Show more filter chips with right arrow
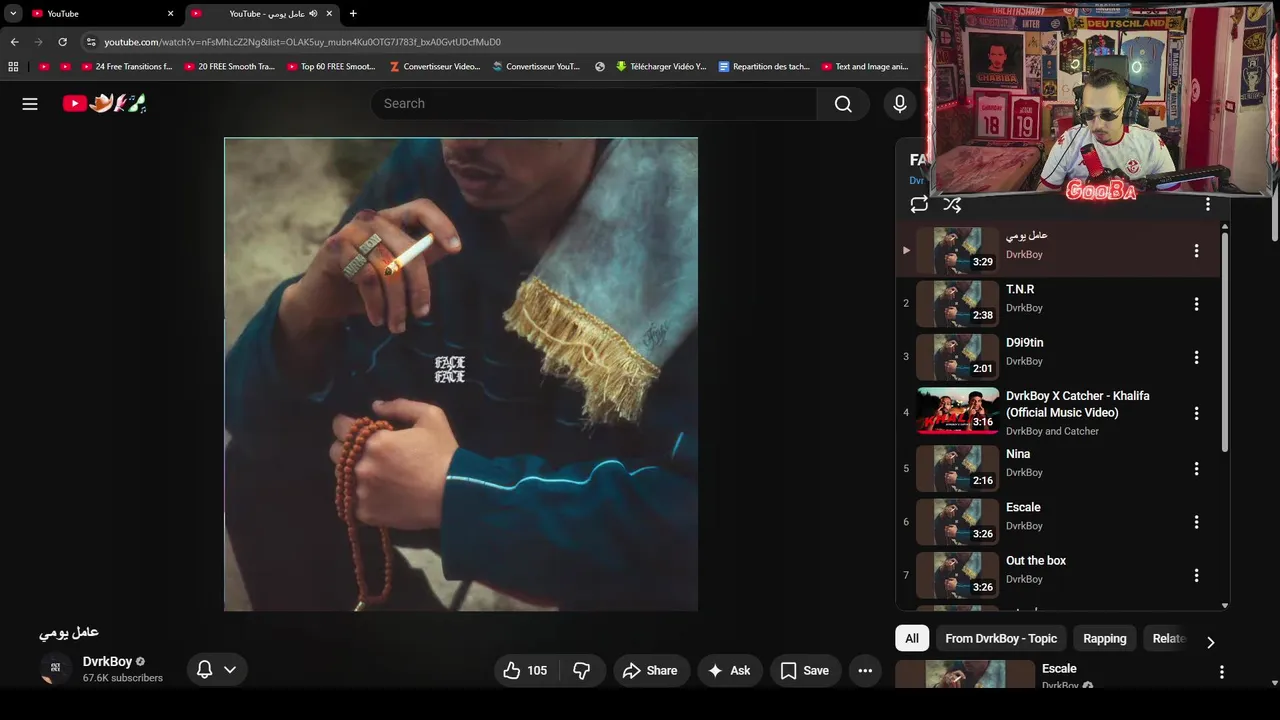Viewport: 1280px width, 720px height. pos(1210,642)
